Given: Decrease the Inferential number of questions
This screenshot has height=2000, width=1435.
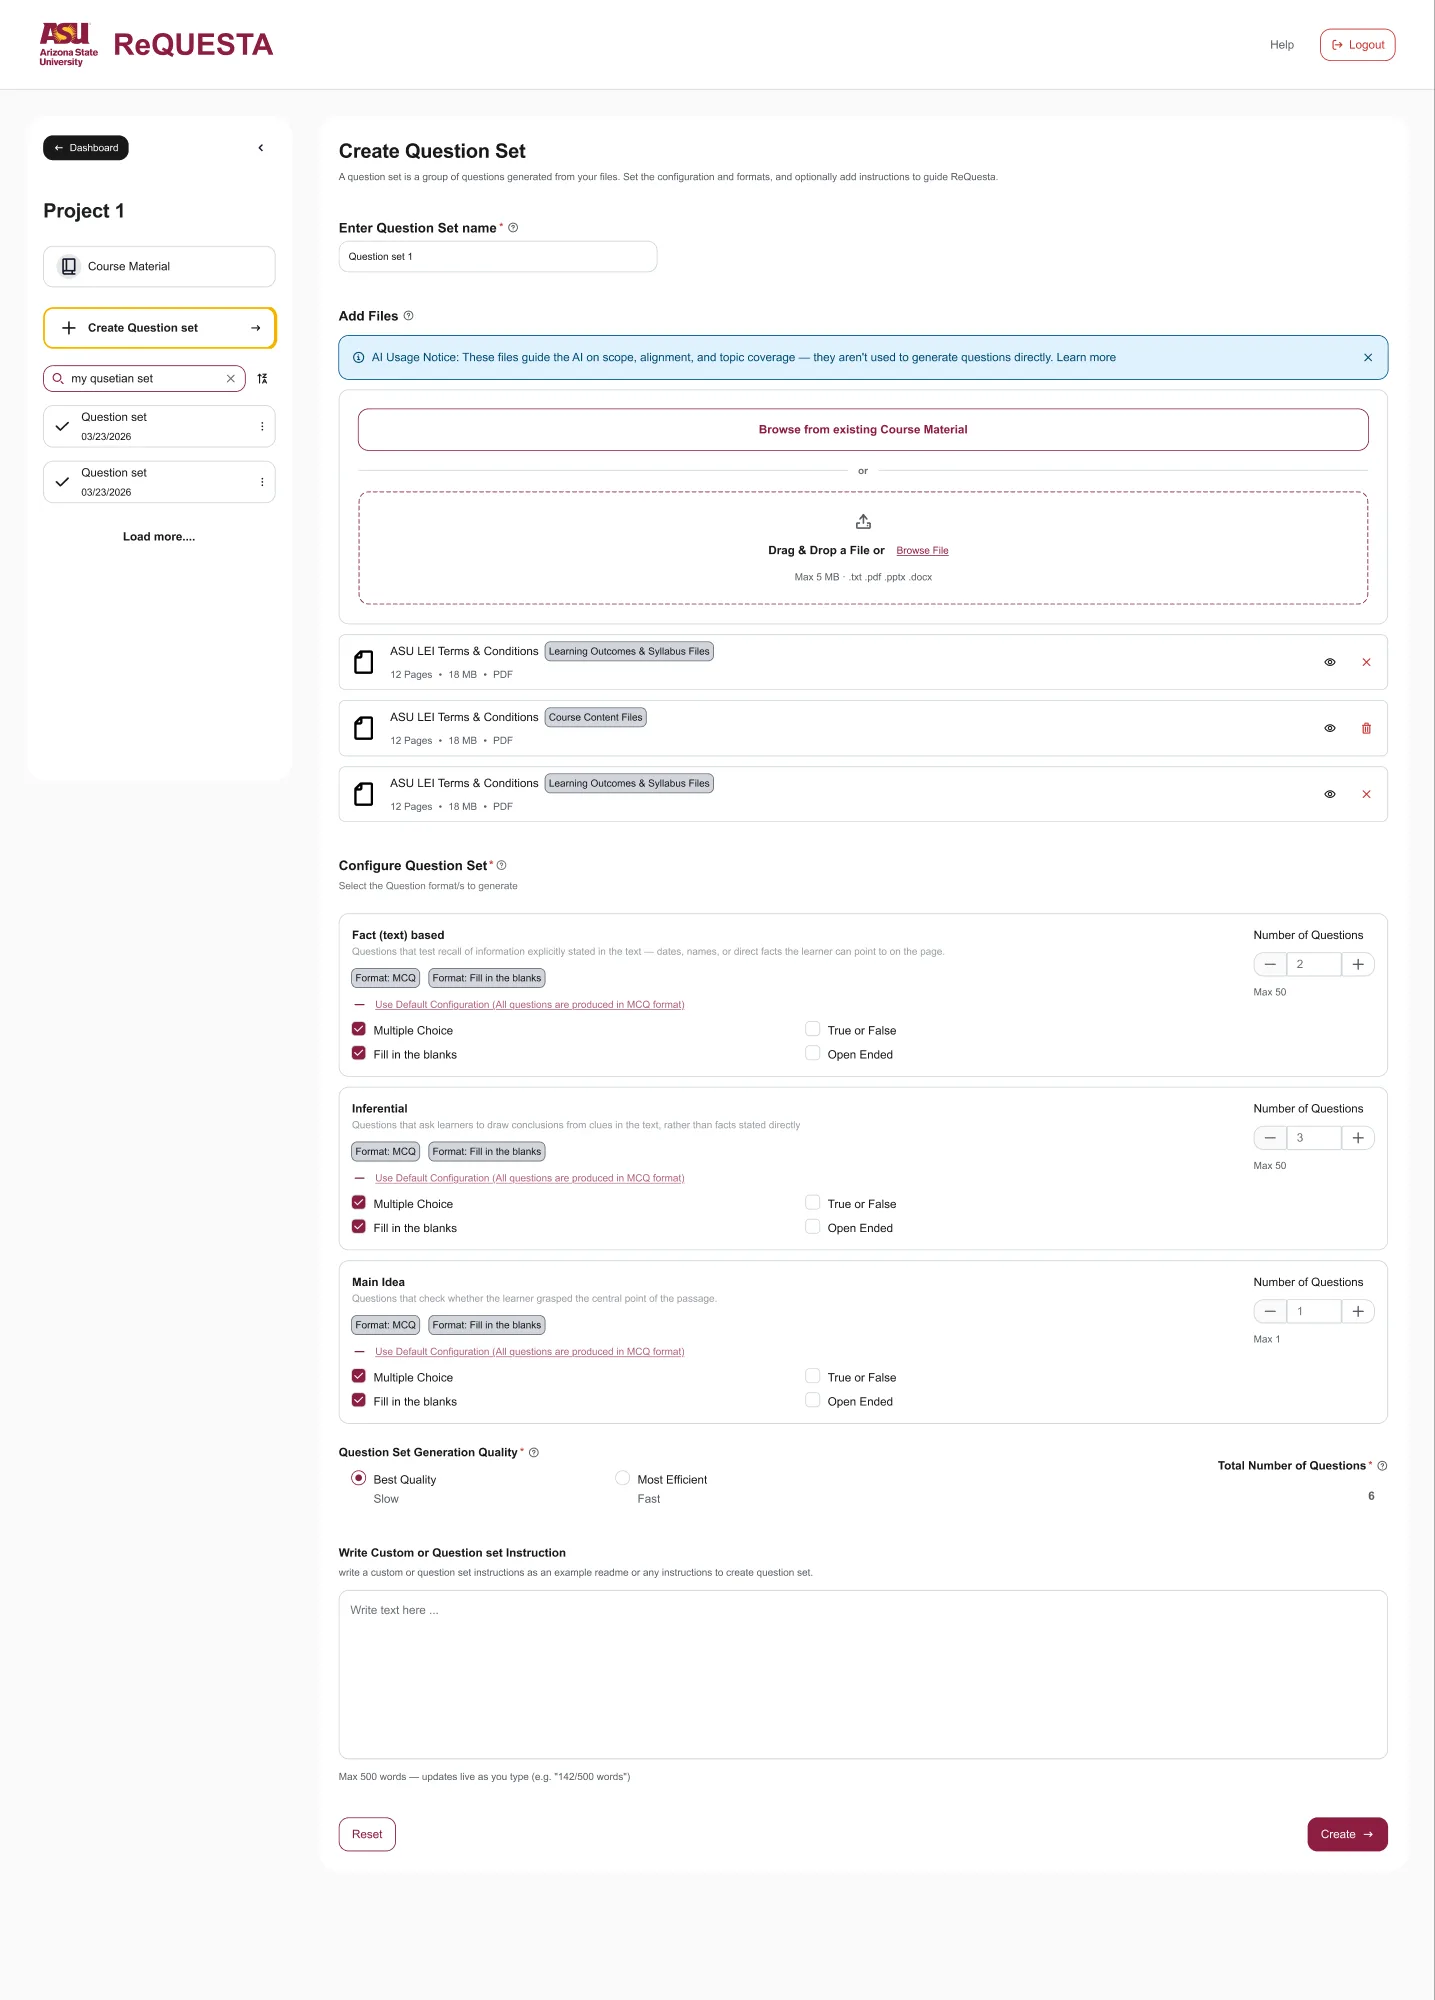Looking at the screenshot, I should coord(1270,1138).
